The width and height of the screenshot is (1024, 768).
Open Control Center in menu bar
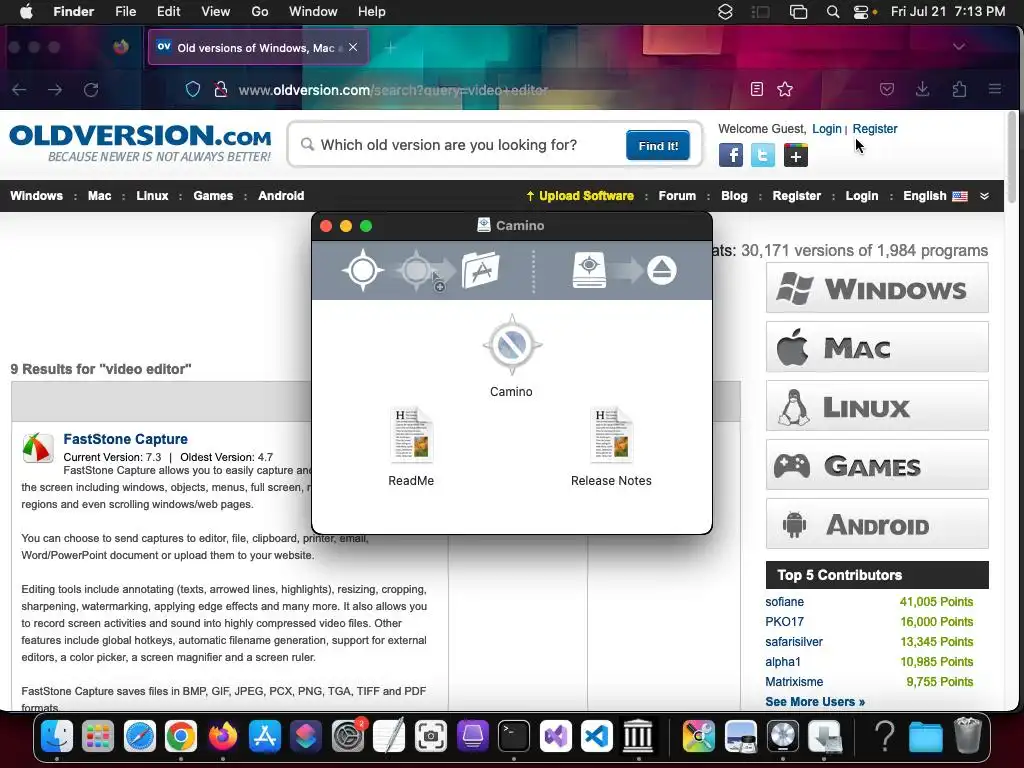pos(861,12)
